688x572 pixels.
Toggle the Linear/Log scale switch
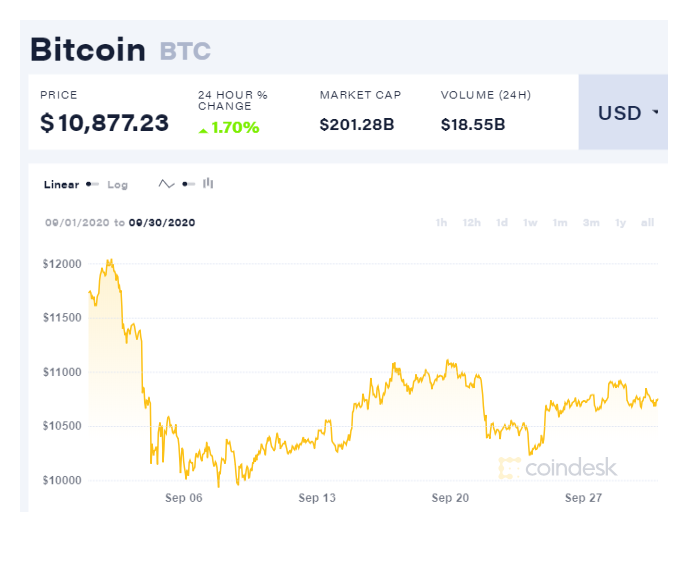pos(93,184)
